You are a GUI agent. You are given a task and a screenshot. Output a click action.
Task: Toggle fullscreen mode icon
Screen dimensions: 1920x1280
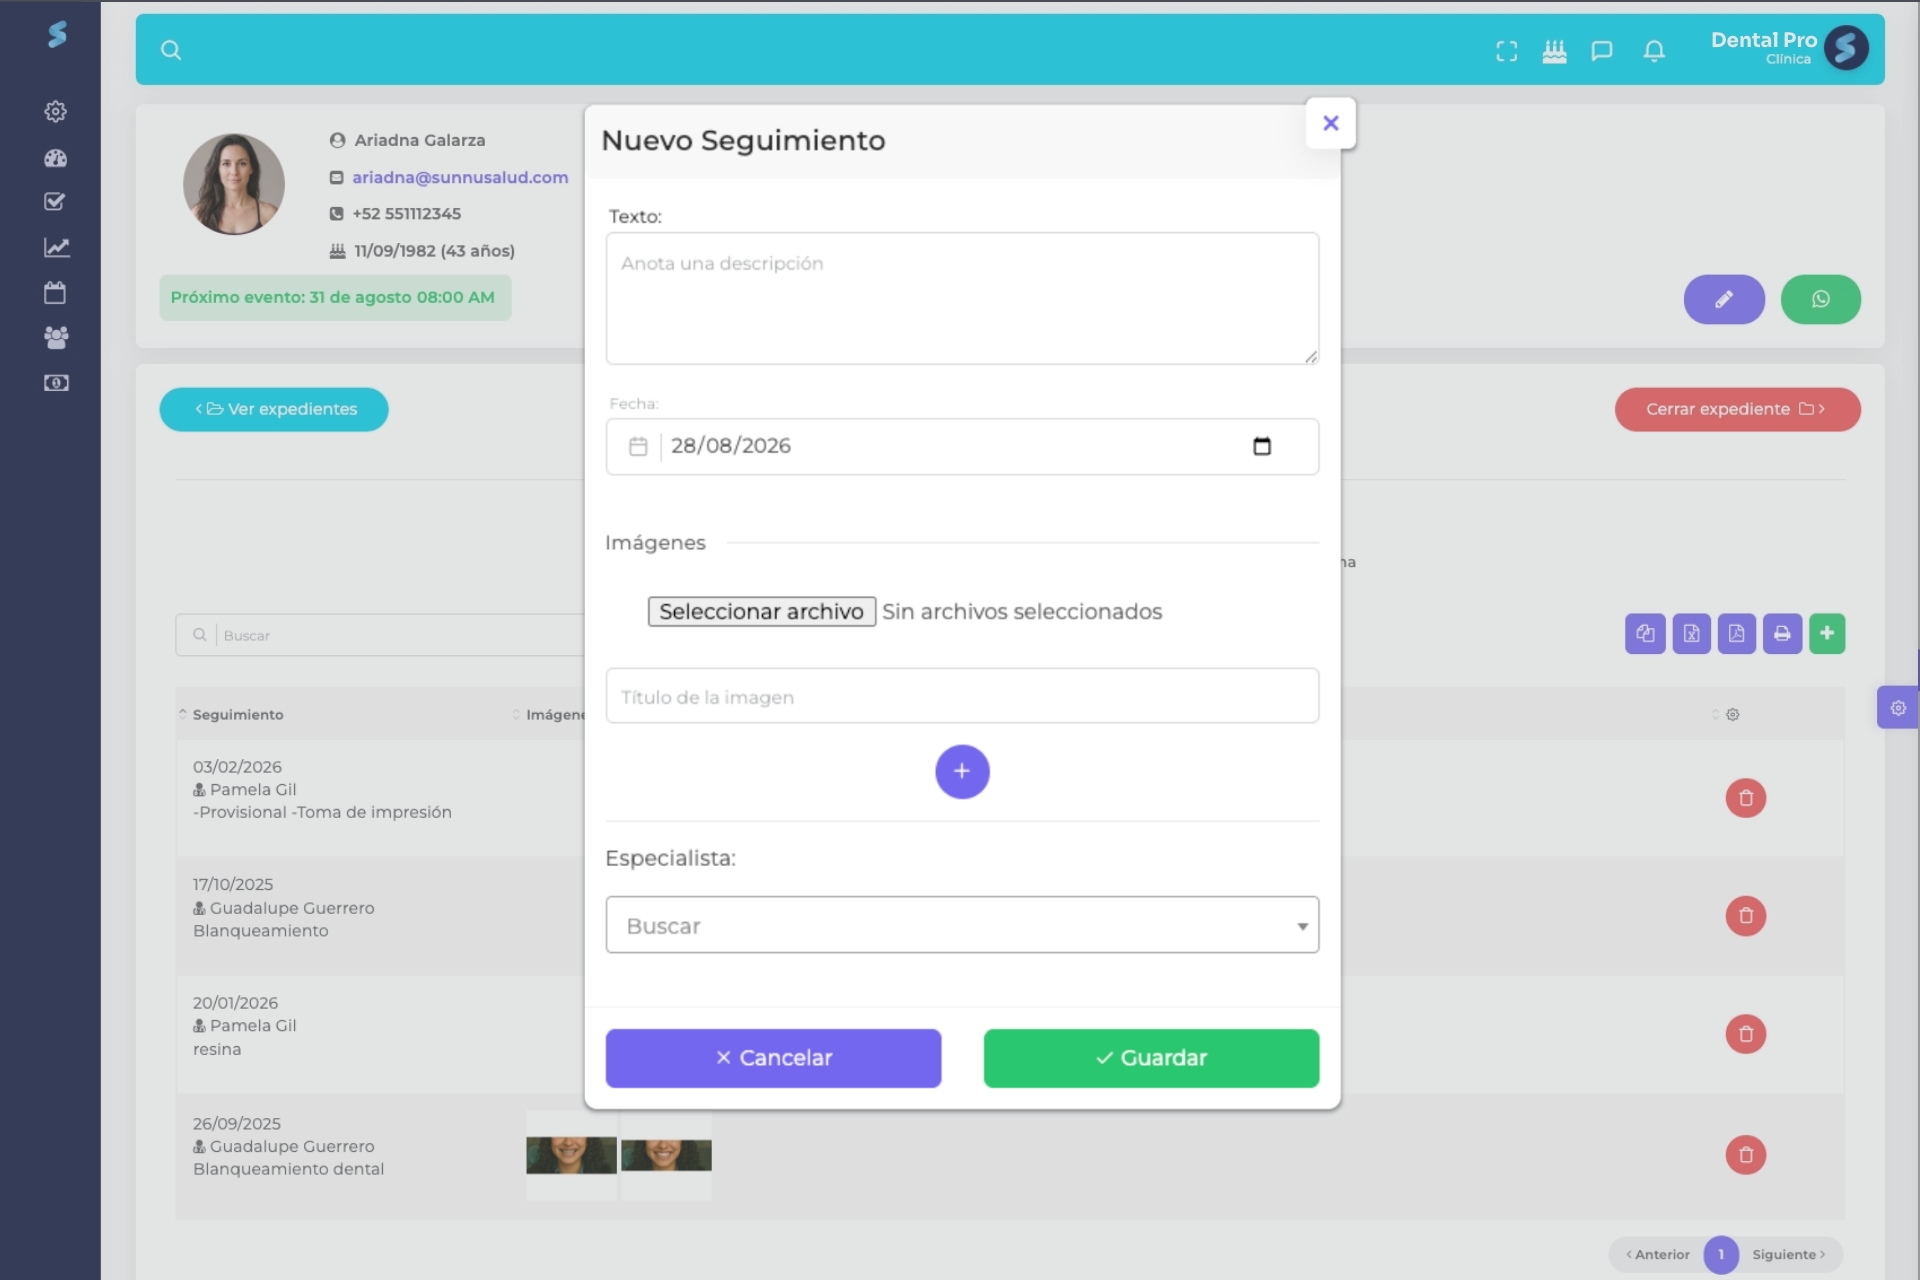(1506, 51)
